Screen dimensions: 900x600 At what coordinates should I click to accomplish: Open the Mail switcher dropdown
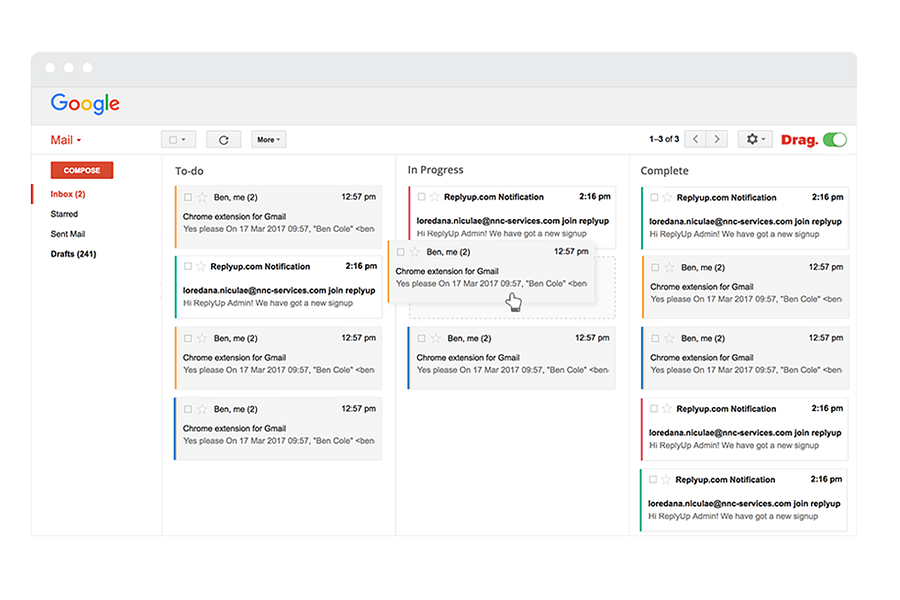point(65,140)
